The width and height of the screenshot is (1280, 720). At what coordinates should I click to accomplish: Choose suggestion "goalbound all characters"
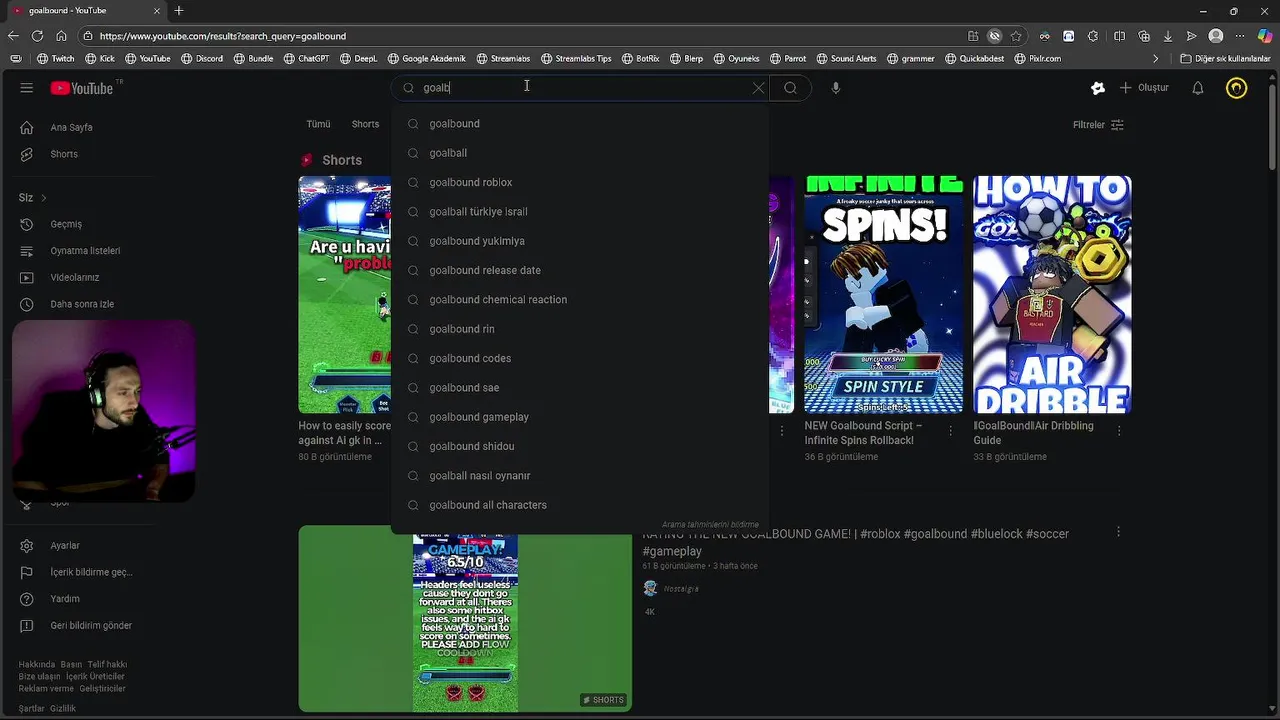580,505
